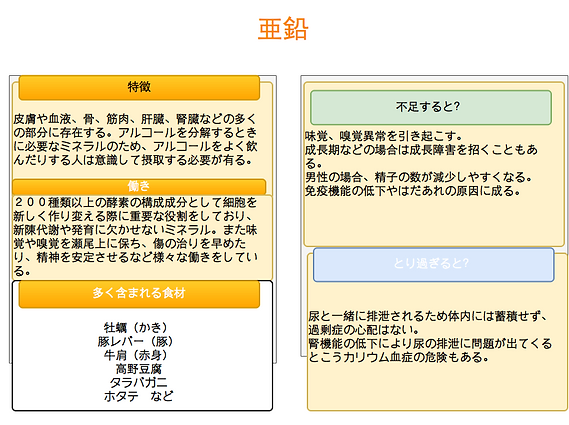Select the ホタテ など food item

coord(139,396)
